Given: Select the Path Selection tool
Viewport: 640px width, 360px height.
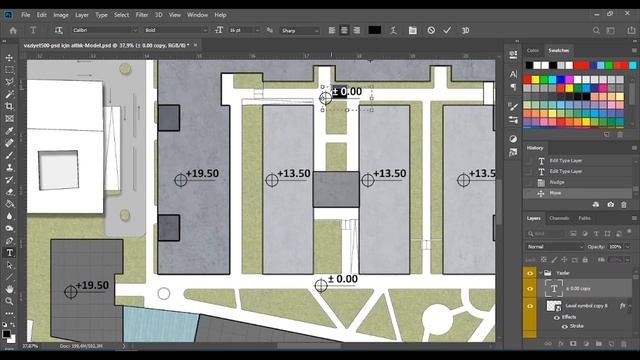Looking at the screenshot, I should click(9, 265).
